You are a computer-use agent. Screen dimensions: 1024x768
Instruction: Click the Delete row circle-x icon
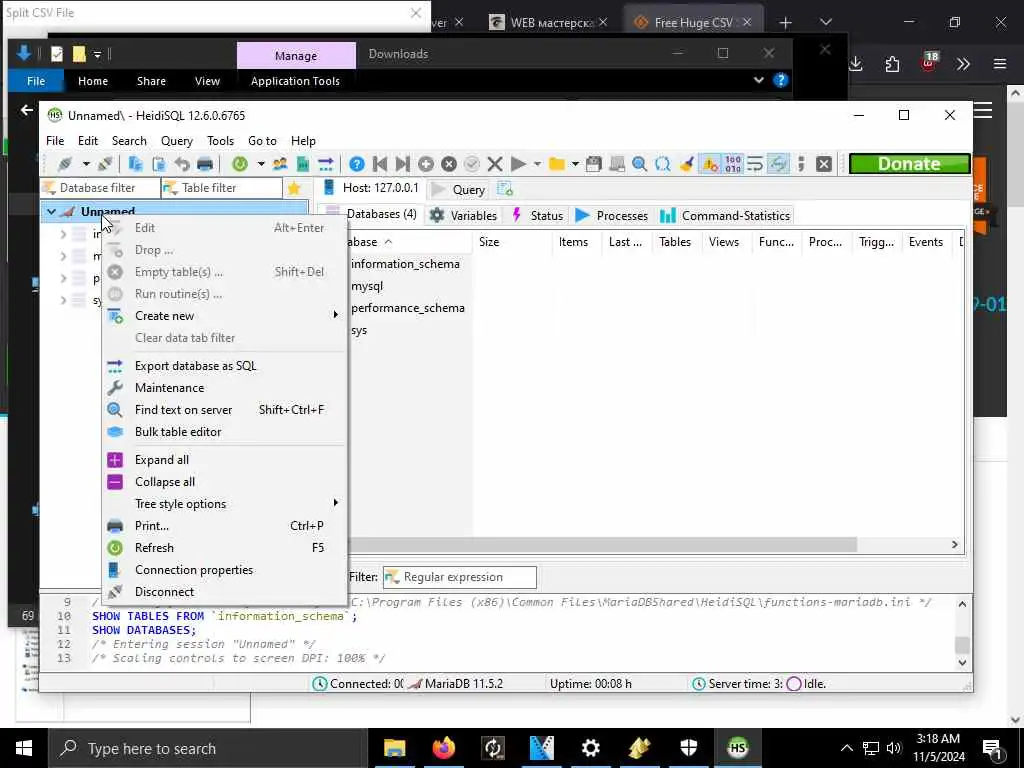(x=449, y=164)
